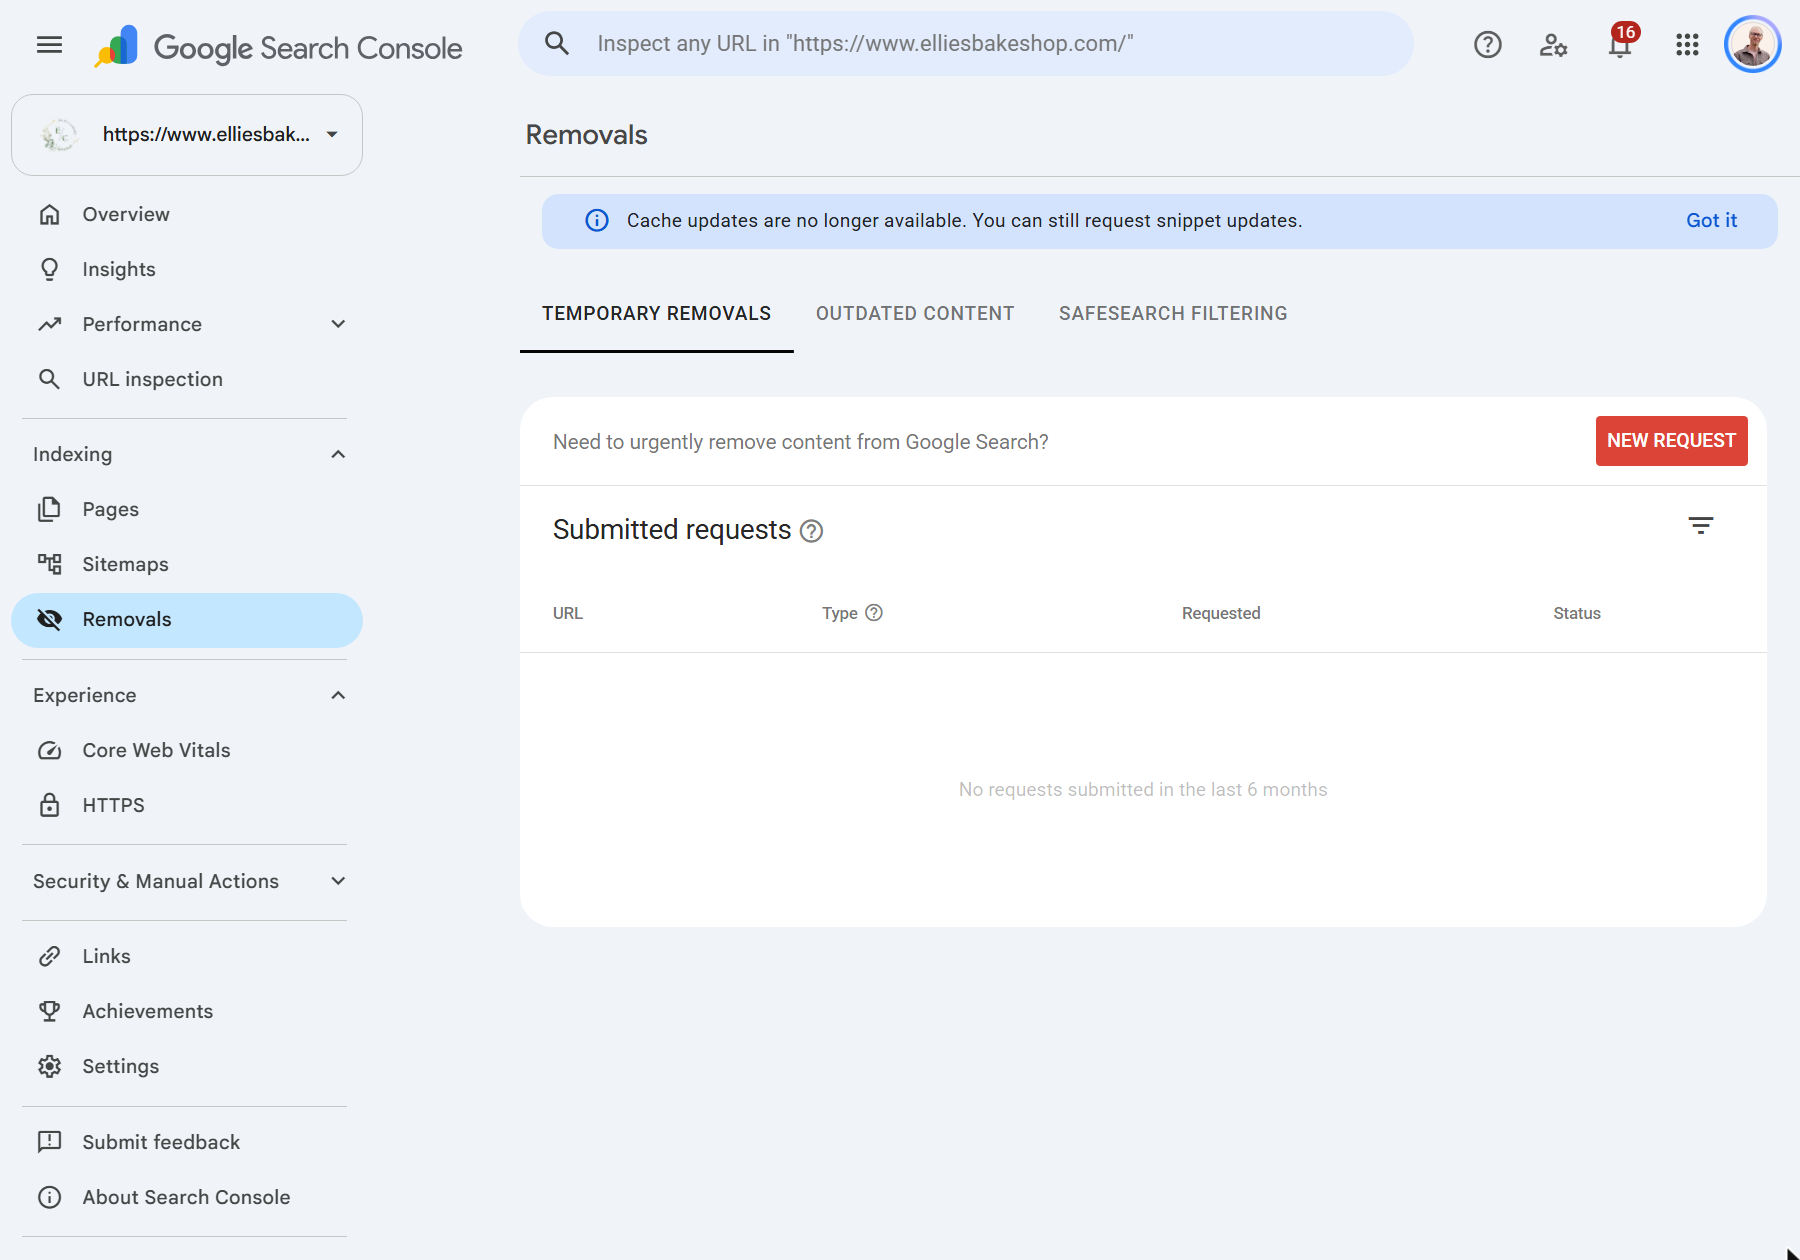Open About Search Console

pyautogui.click(x=187, y=1197)
